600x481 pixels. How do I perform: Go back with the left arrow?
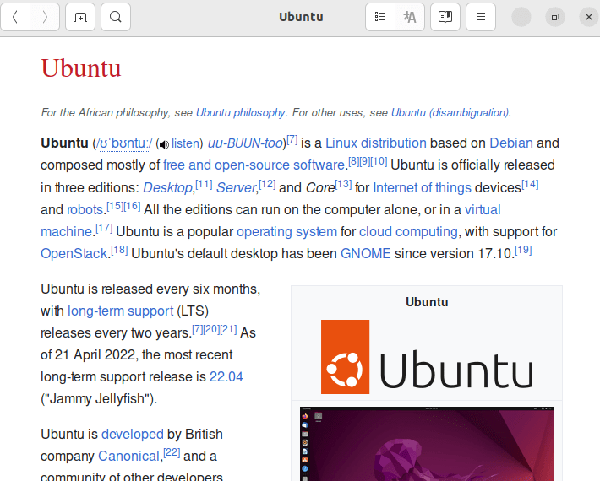pos(16,17)
